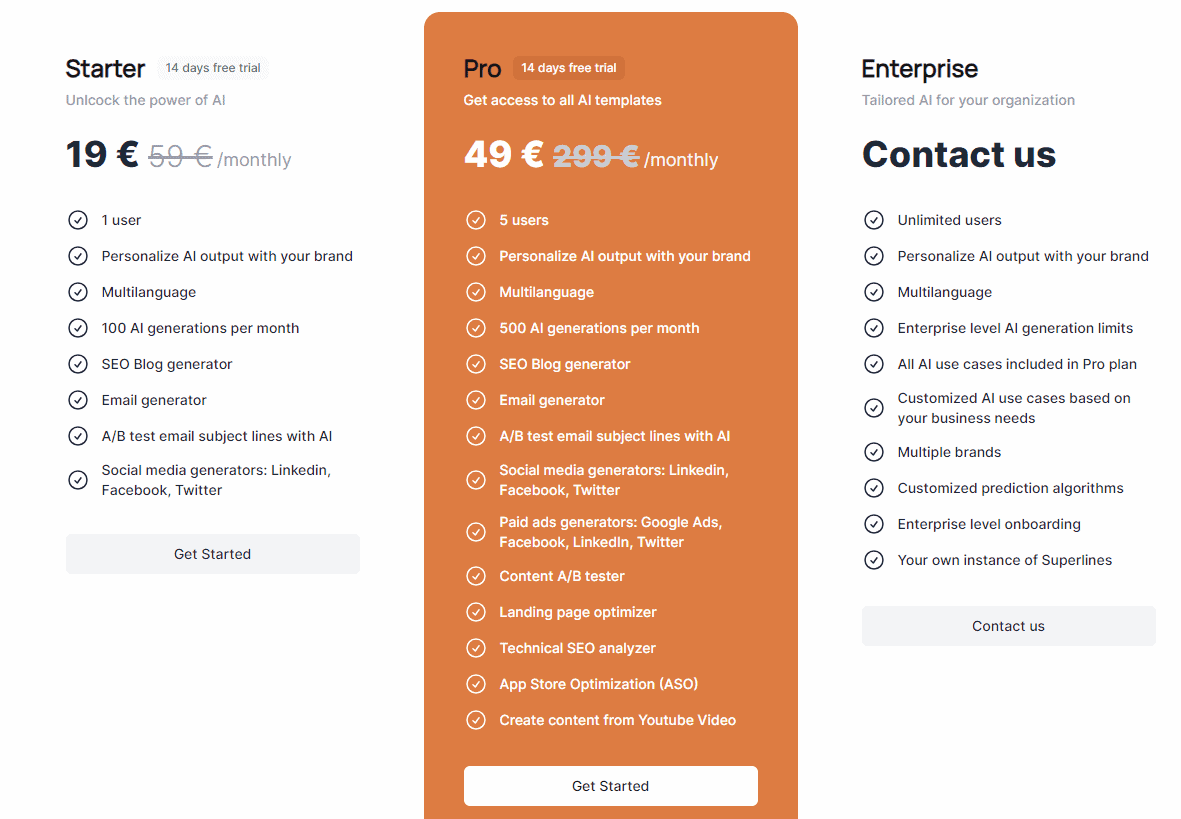The image size is (1181, 819).
Task: Select the checkmark next to "Customized prediction algorithms"
Action: (x=874, y=488)
